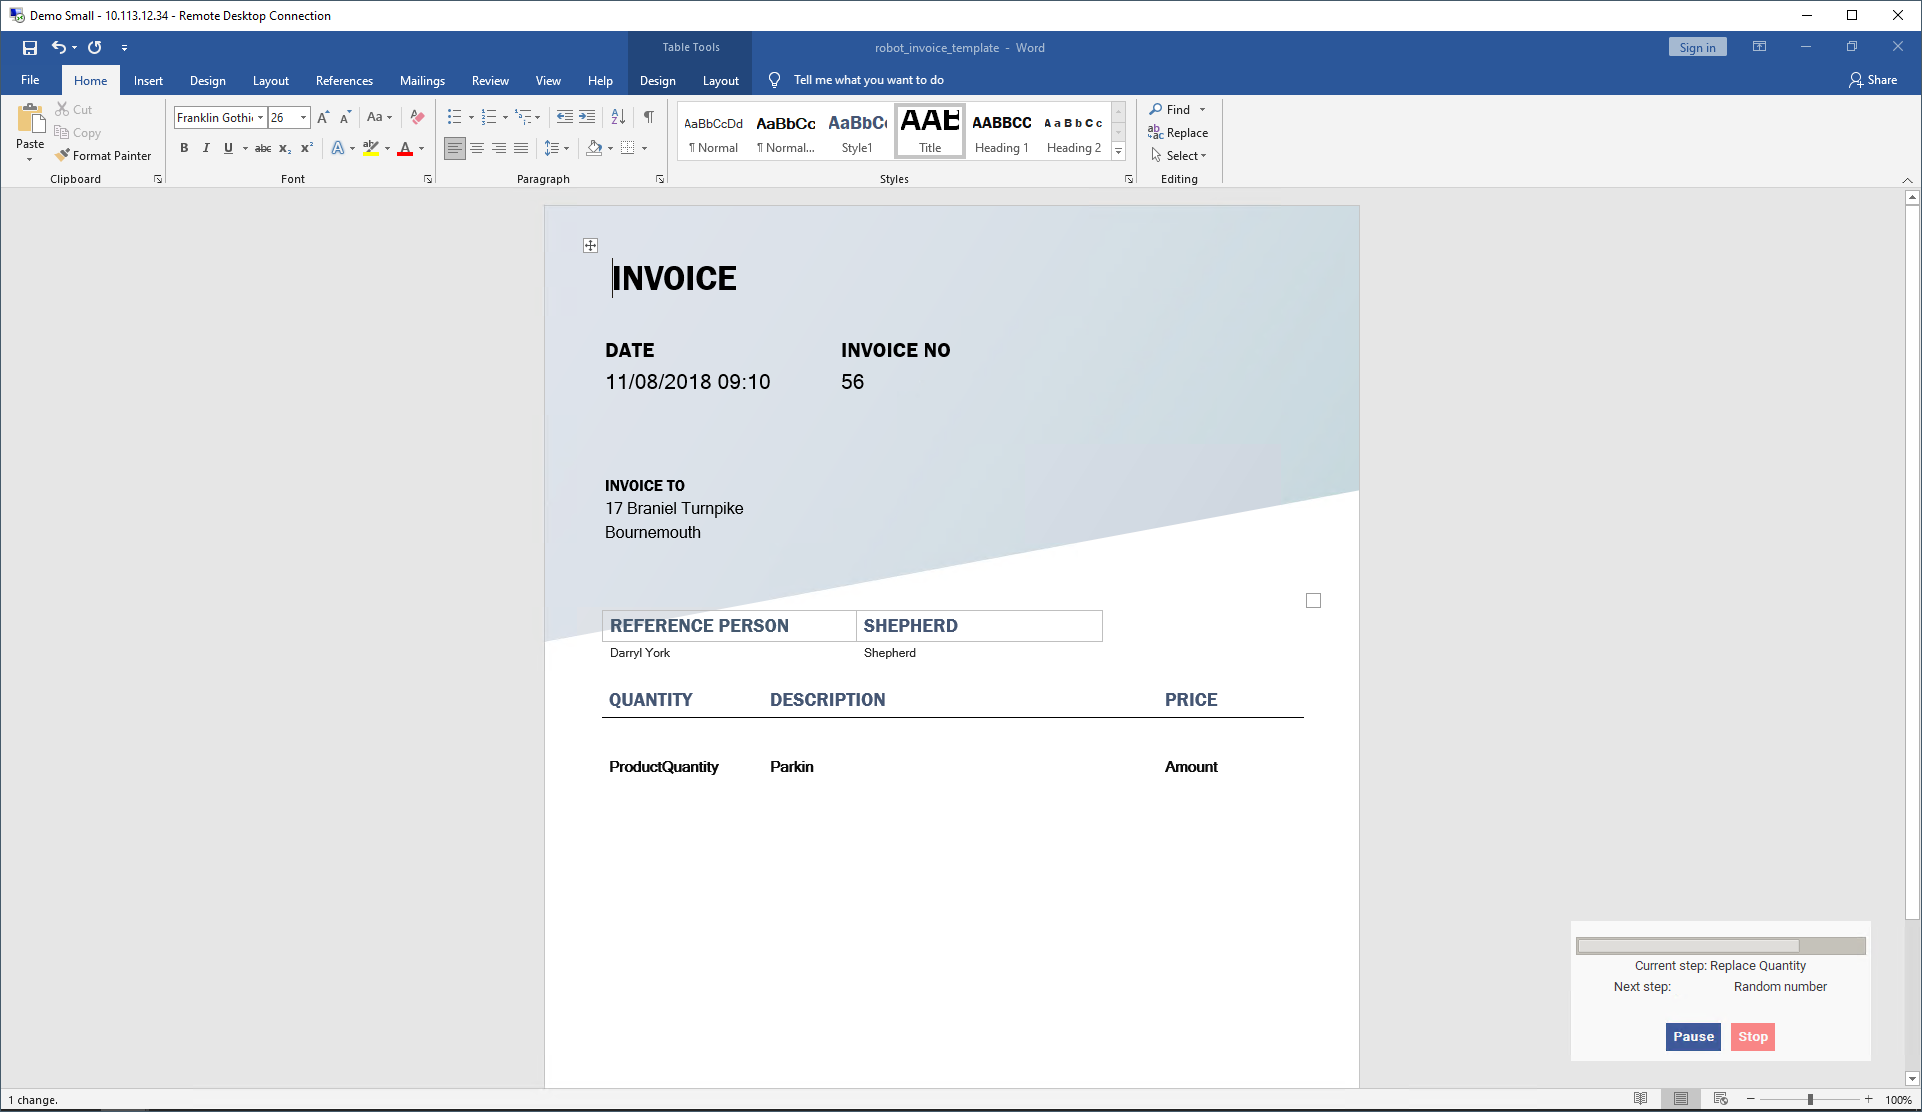Click the Pause button
This screenshot has height=1112, width=1922.
(x=1692, y=1036)
